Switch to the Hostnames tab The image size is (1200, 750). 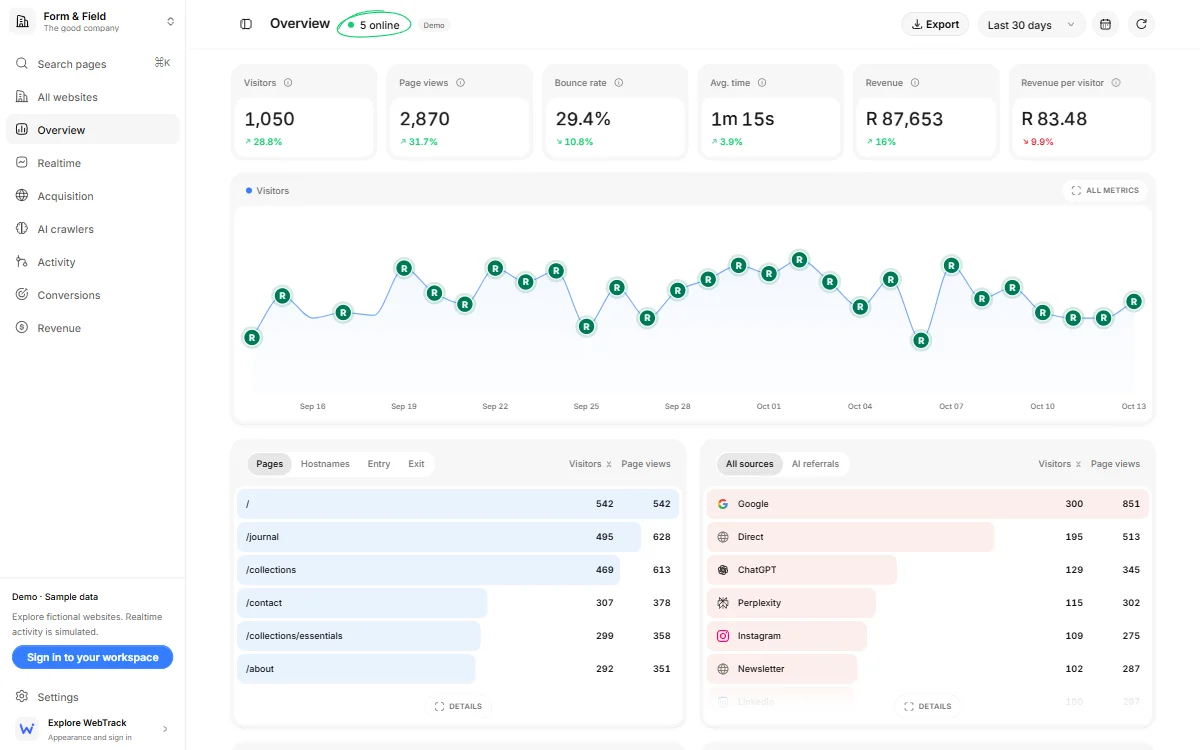click(325, 464)
